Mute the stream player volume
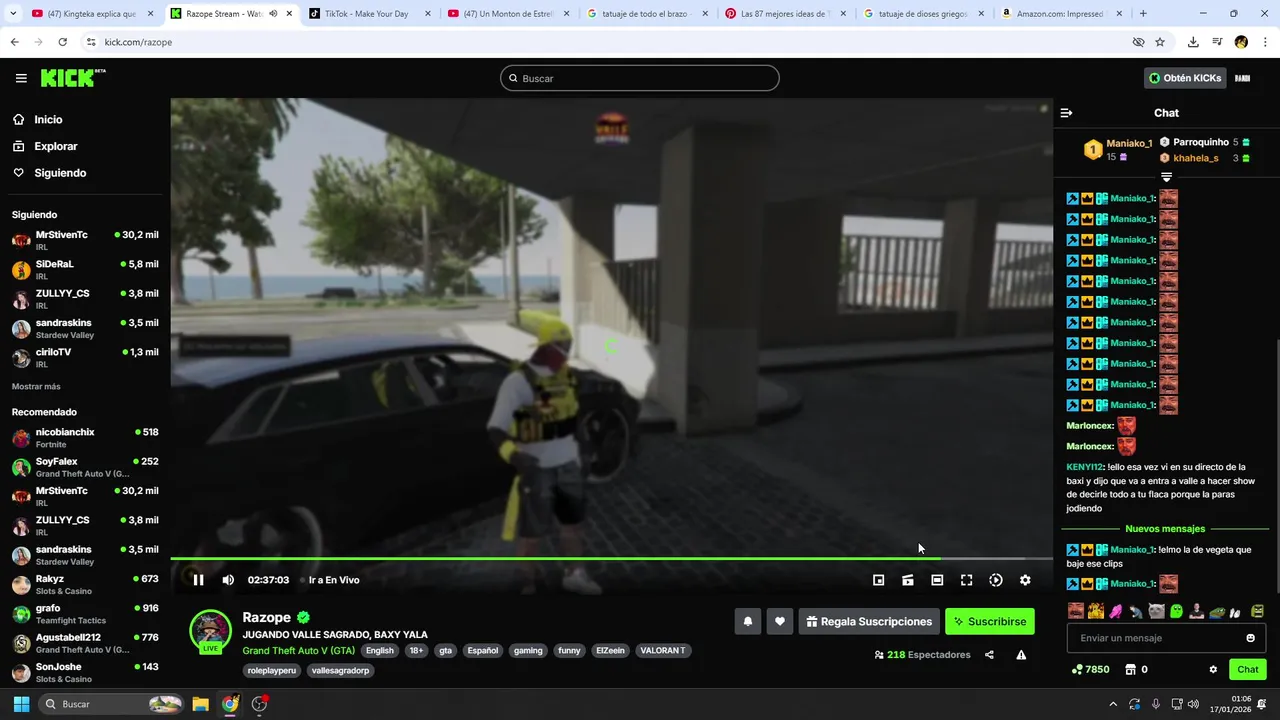Image resolution: width=1280 pixels, height=720 pixels. point(228,580)
